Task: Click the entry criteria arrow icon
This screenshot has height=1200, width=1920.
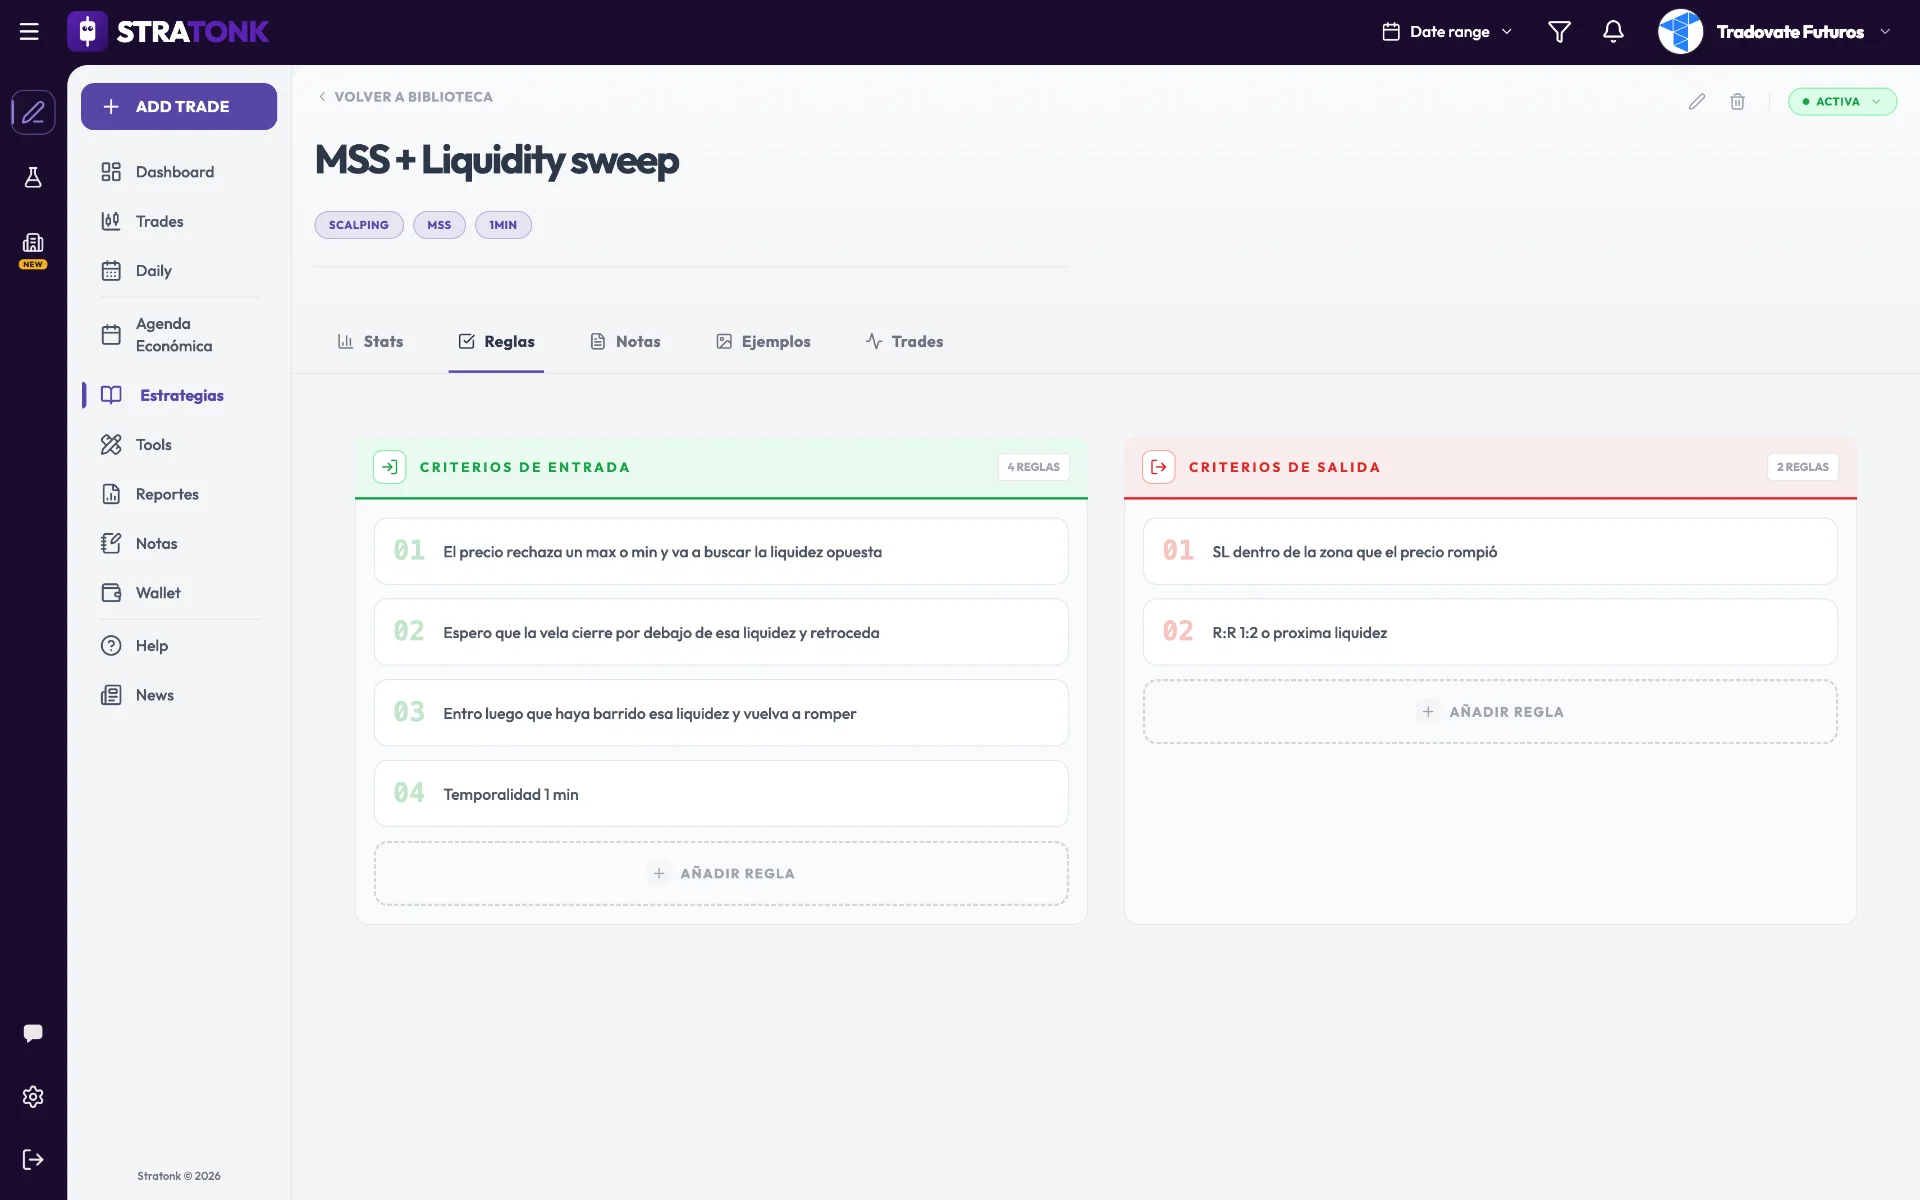Action: click(390, 467)
